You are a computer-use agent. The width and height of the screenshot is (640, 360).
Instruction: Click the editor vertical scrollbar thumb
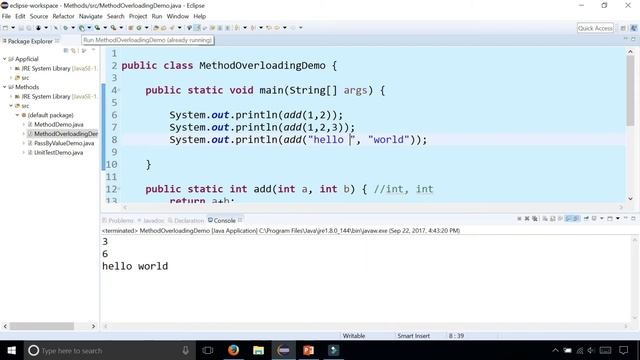point(630,90)
